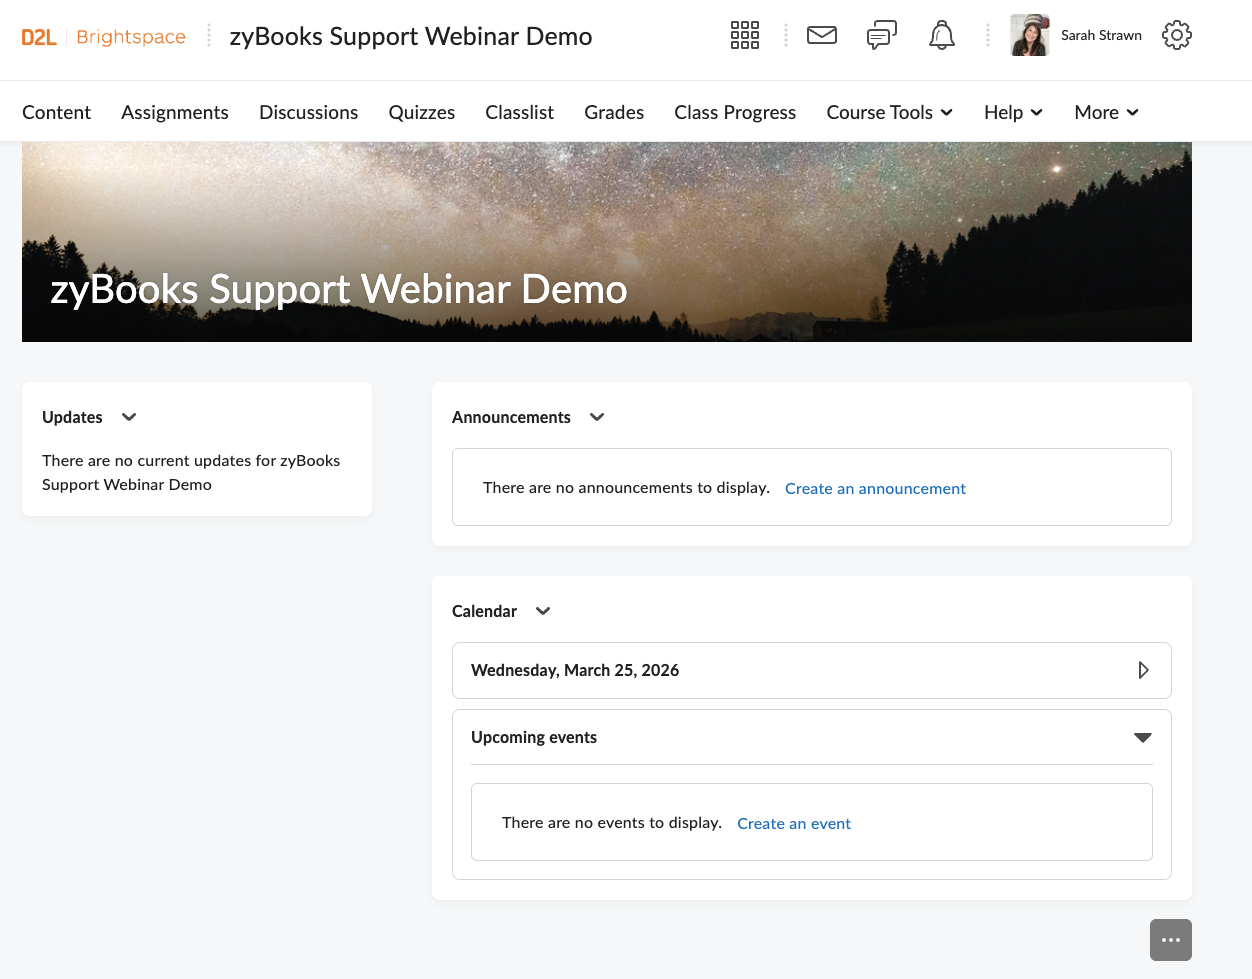Viewport: 1252px width, 979px height.
Task: Open the Discussions page
Action: point(308,112)
